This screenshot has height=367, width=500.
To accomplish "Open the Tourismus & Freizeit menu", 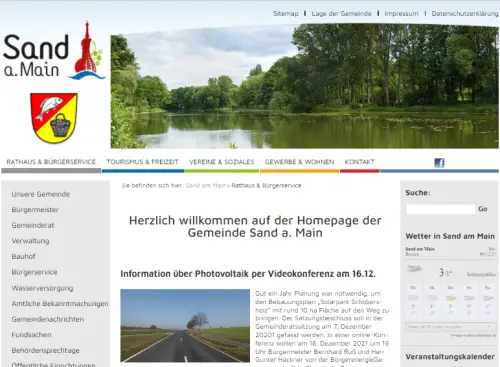I will (x=142, y=162).
